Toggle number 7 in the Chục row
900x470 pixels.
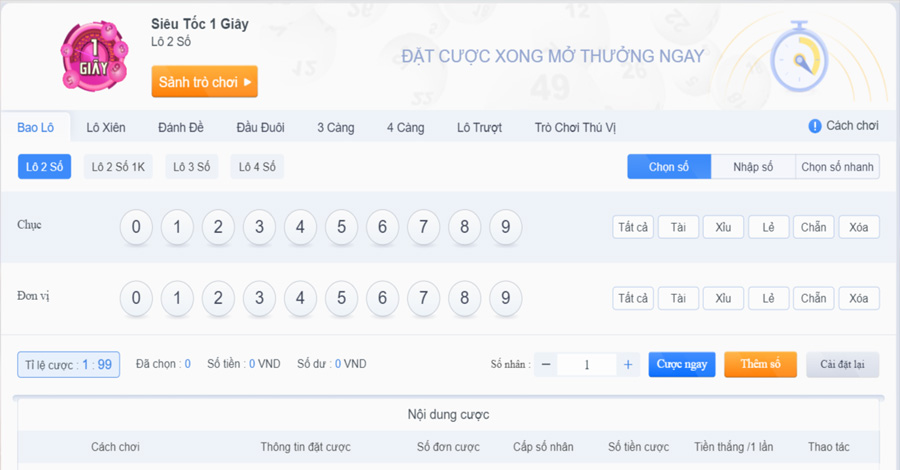pos(424,227)
